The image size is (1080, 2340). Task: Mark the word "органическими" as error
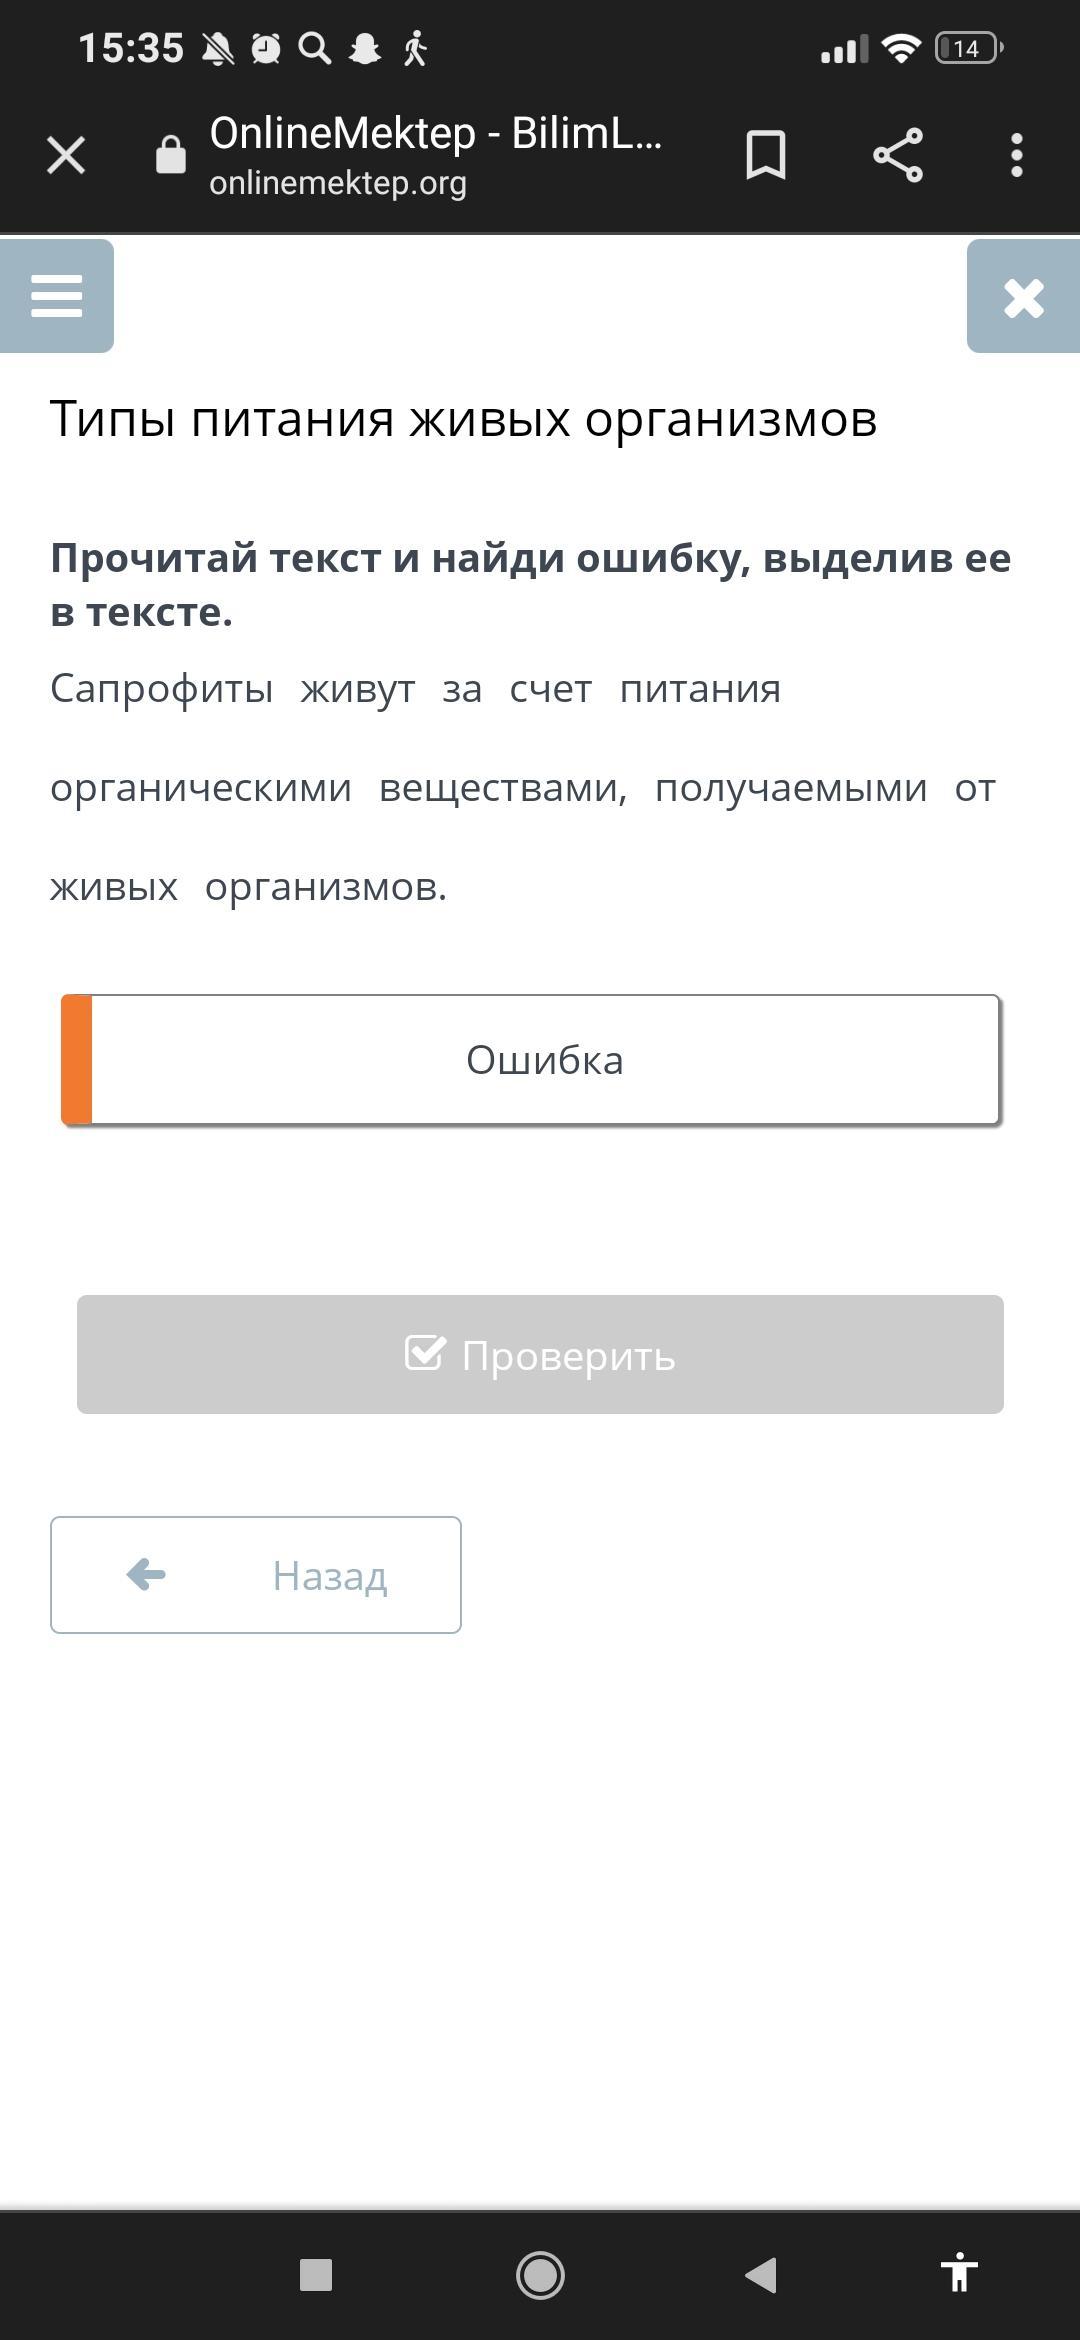coord(201,788)
